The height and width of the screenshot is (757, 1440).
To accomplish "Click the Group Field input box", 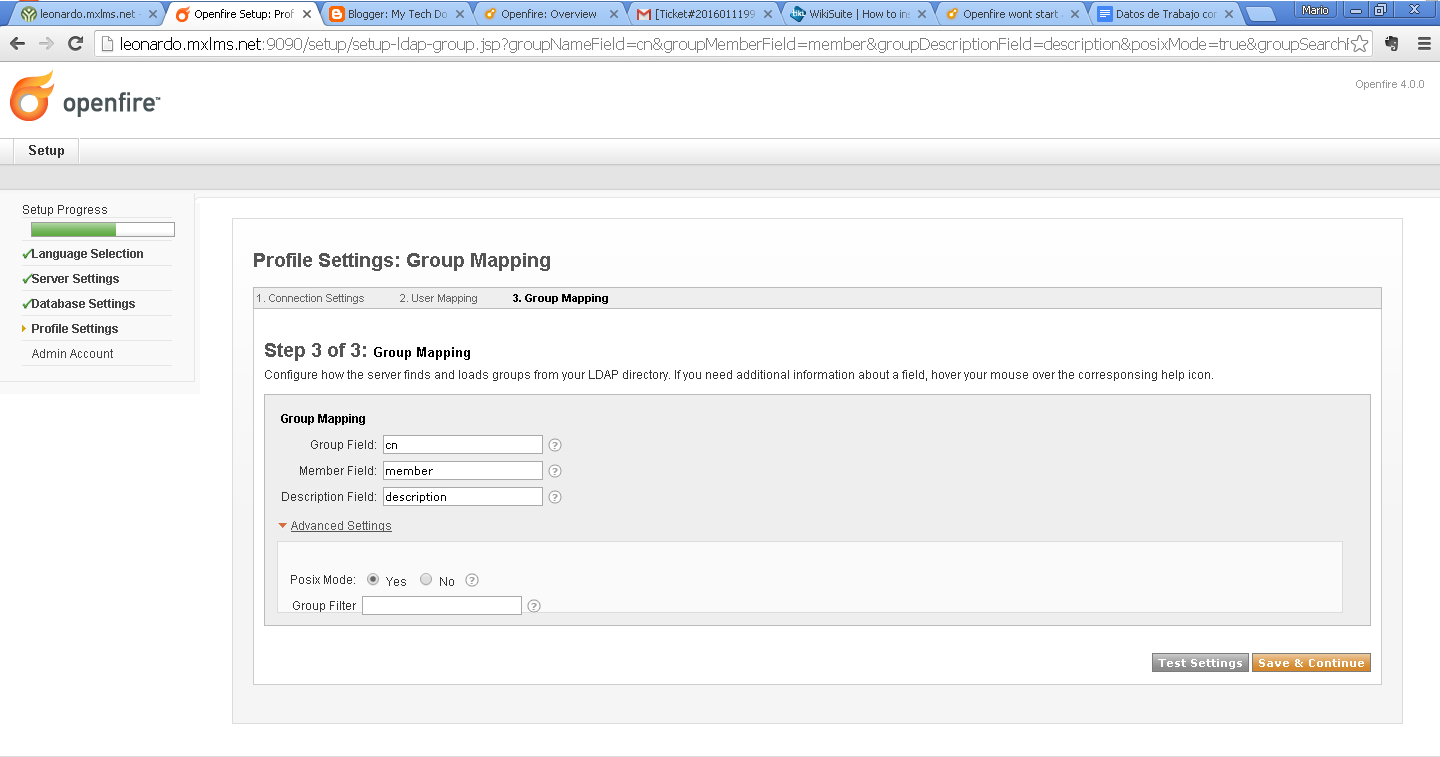I will 463,445.
